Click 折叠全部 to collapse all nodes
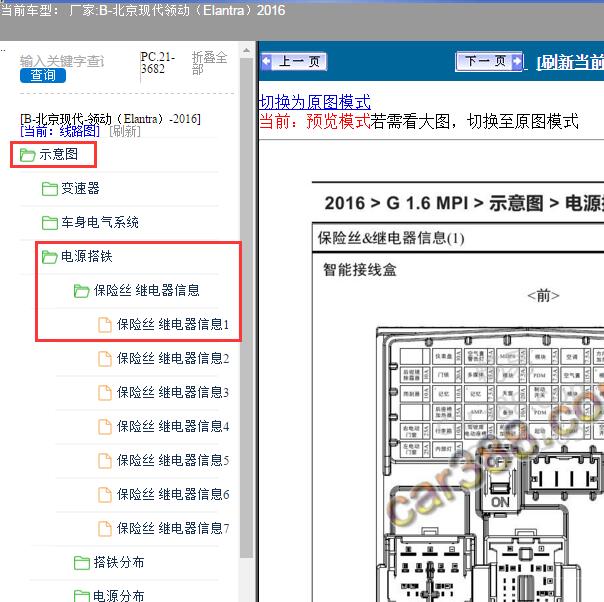Screen dimensions: 604x602 (209, 63)
